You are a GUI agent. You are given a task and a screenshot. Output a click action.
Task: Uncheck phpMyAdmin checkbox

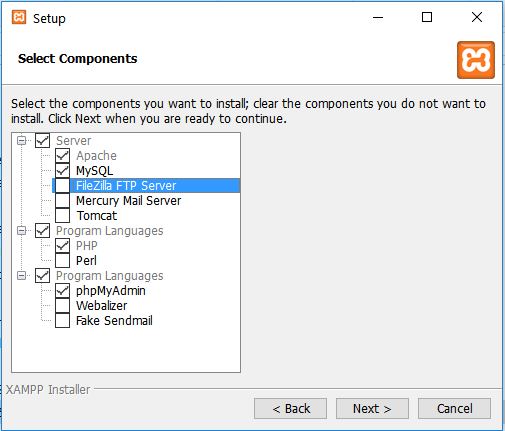pyautogui.click(x=62, y=291)
